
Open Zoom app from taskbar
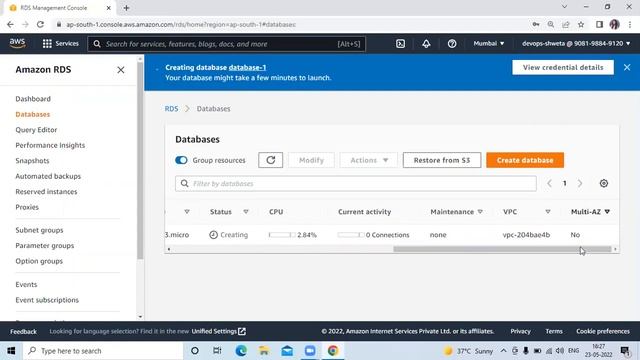310,351
